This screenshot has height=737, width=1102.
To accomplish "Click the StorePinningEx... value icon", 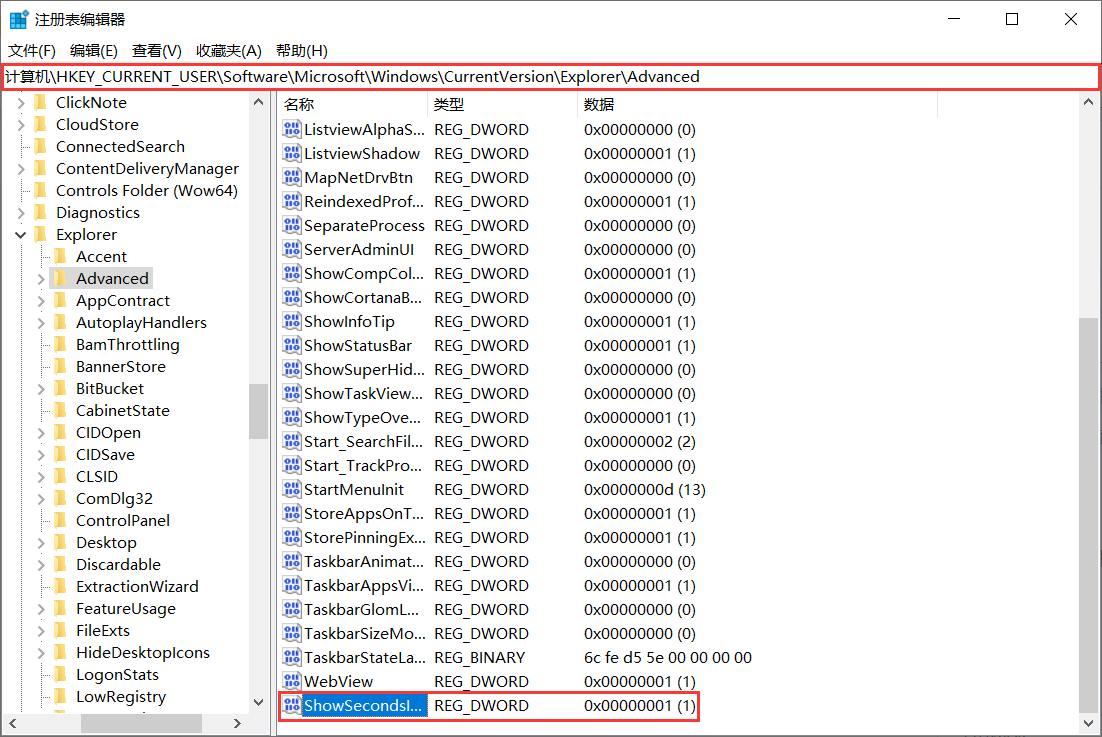I will [292, 537].
